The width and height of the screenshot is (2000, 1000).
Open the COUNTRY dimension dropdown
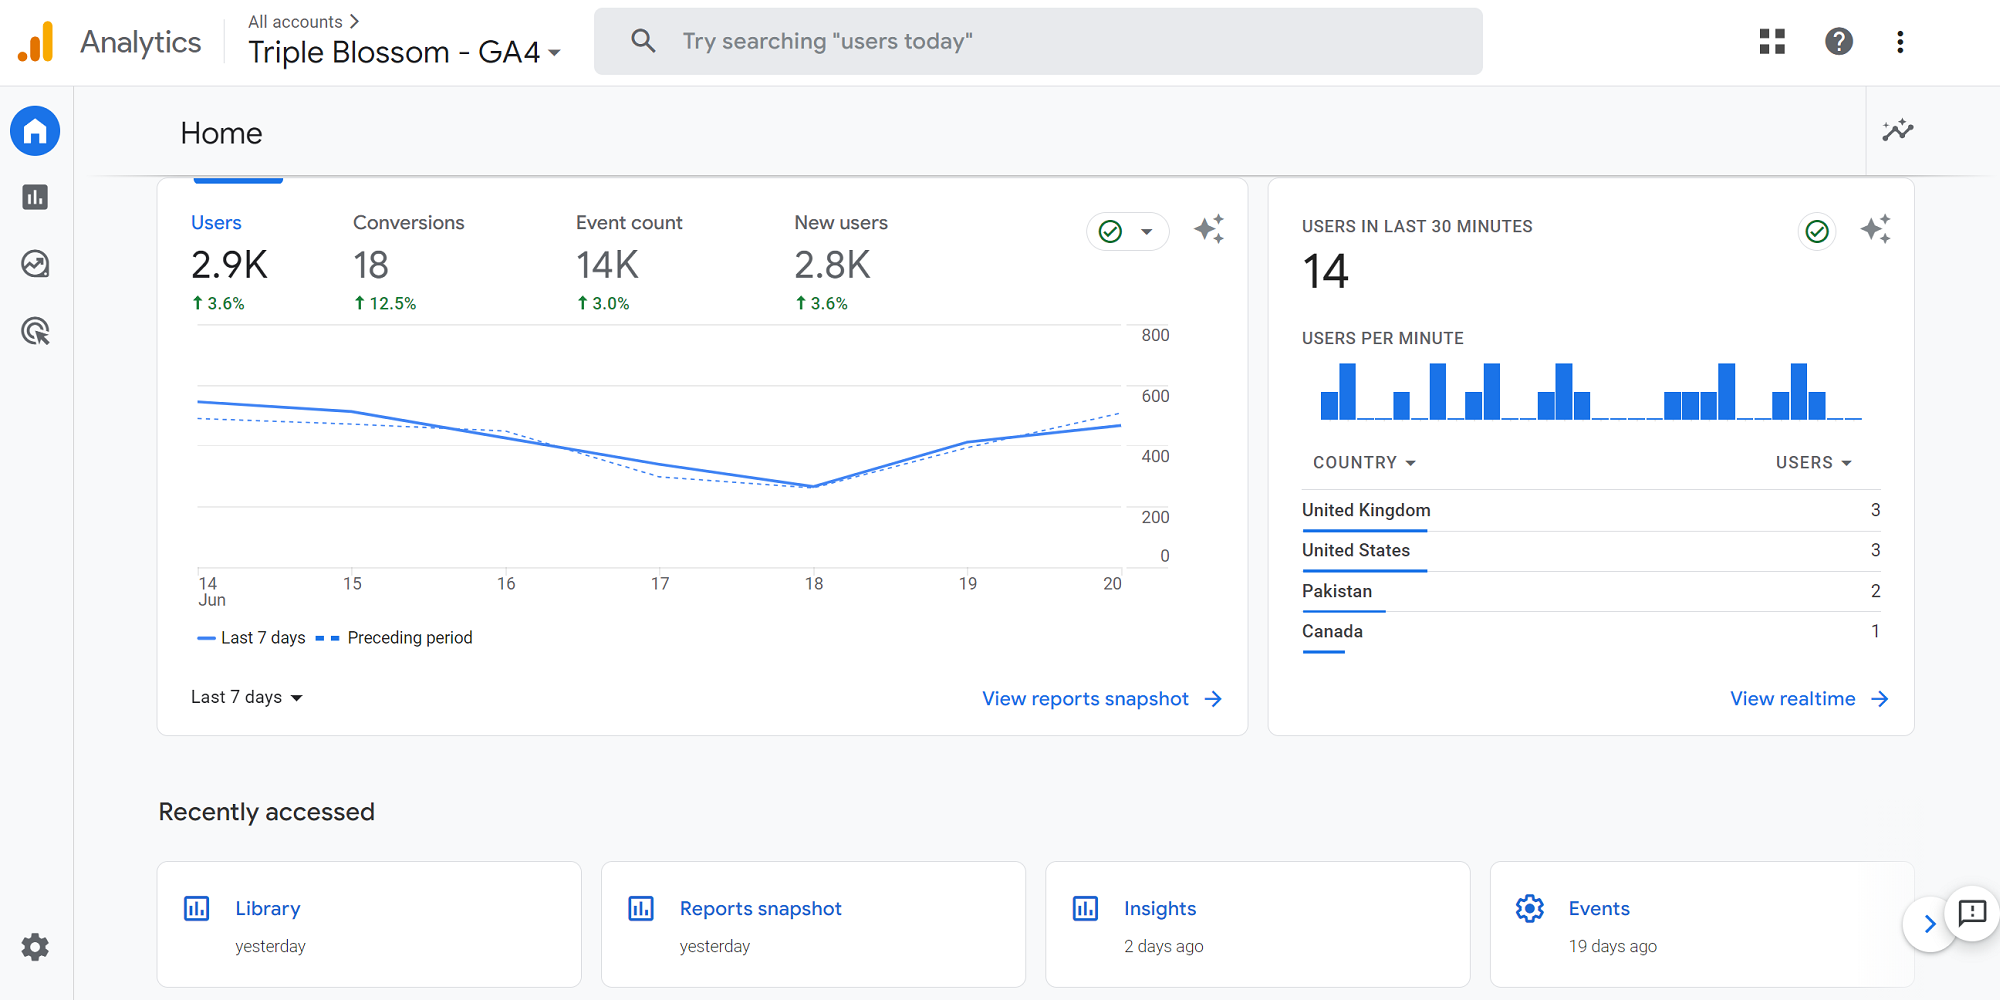pyautogui.click(x=1364, y=463)
